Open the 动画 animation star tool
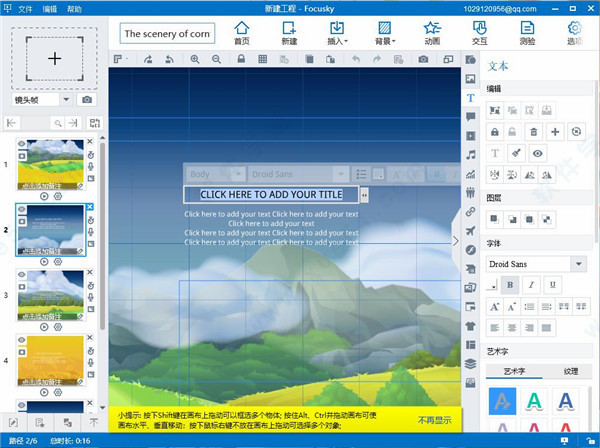The height and width of the screenshot is (448, 600). pyautogui.click(x=430, y=32)
